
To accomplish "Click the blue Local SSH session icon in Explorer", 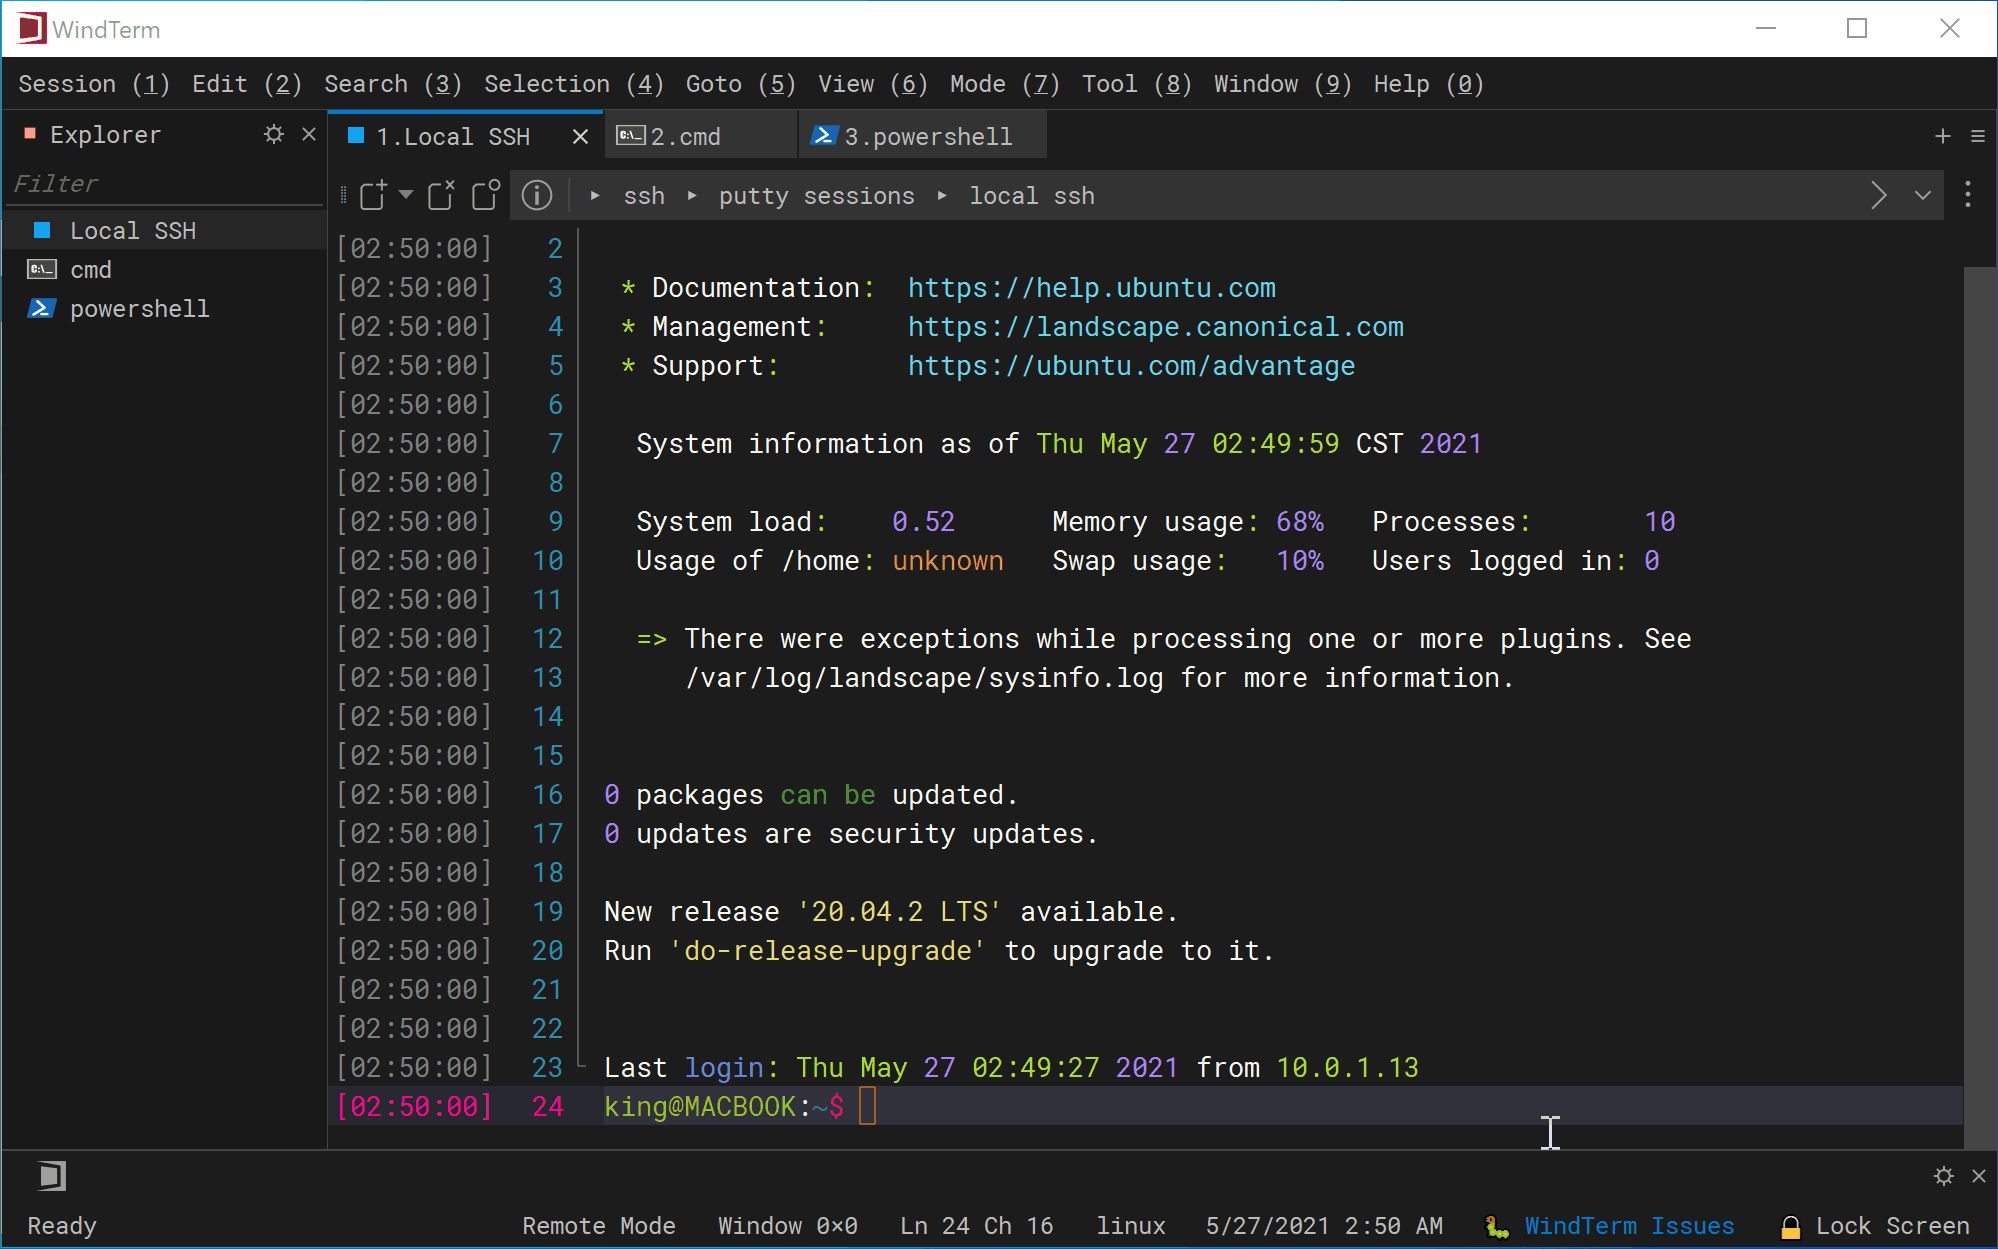I will [x=42, y=230].
